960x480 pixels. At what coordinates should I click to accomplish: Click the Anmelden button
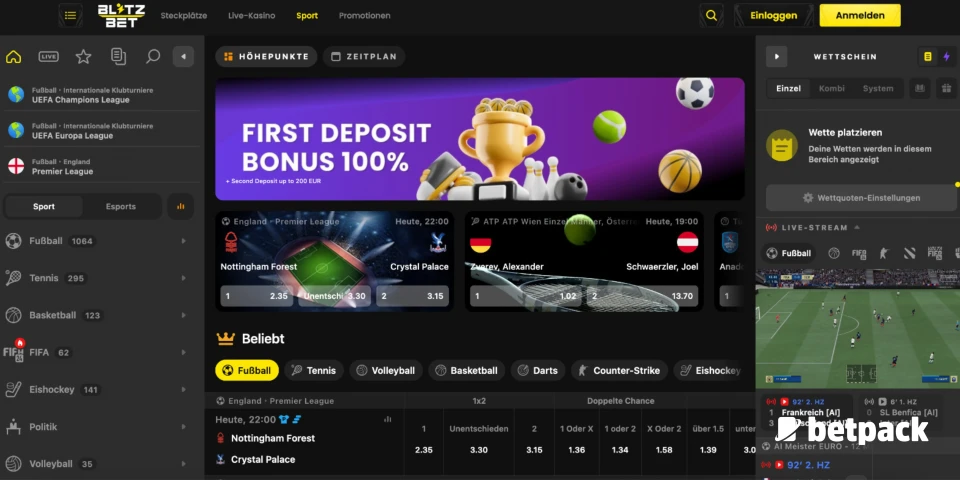pos(860,15)
